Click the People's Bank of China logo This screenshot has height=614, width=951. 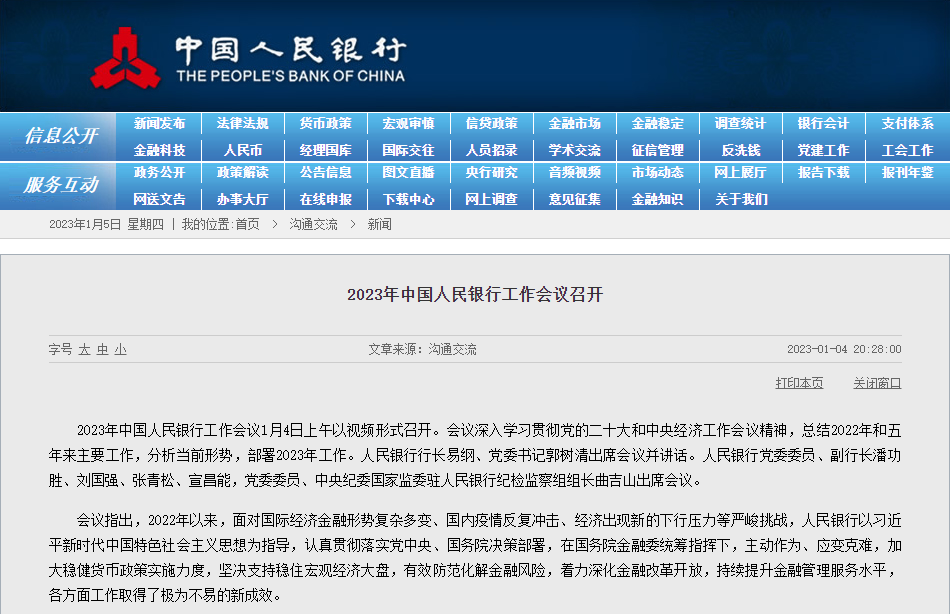coord(248,59)
